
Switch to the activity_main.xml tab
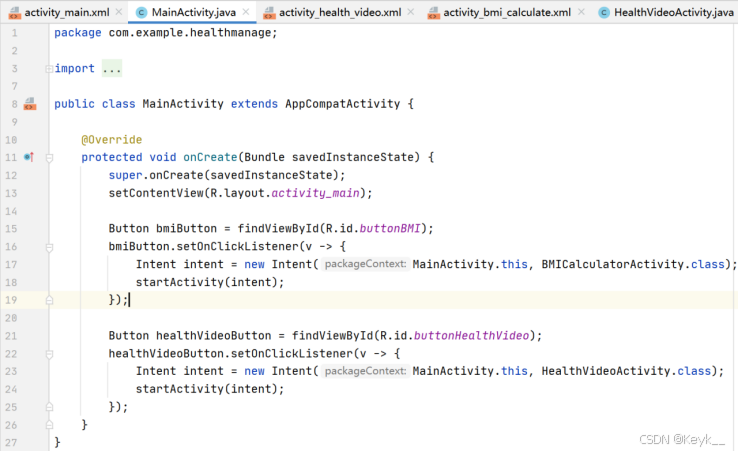tap(66, 12)
